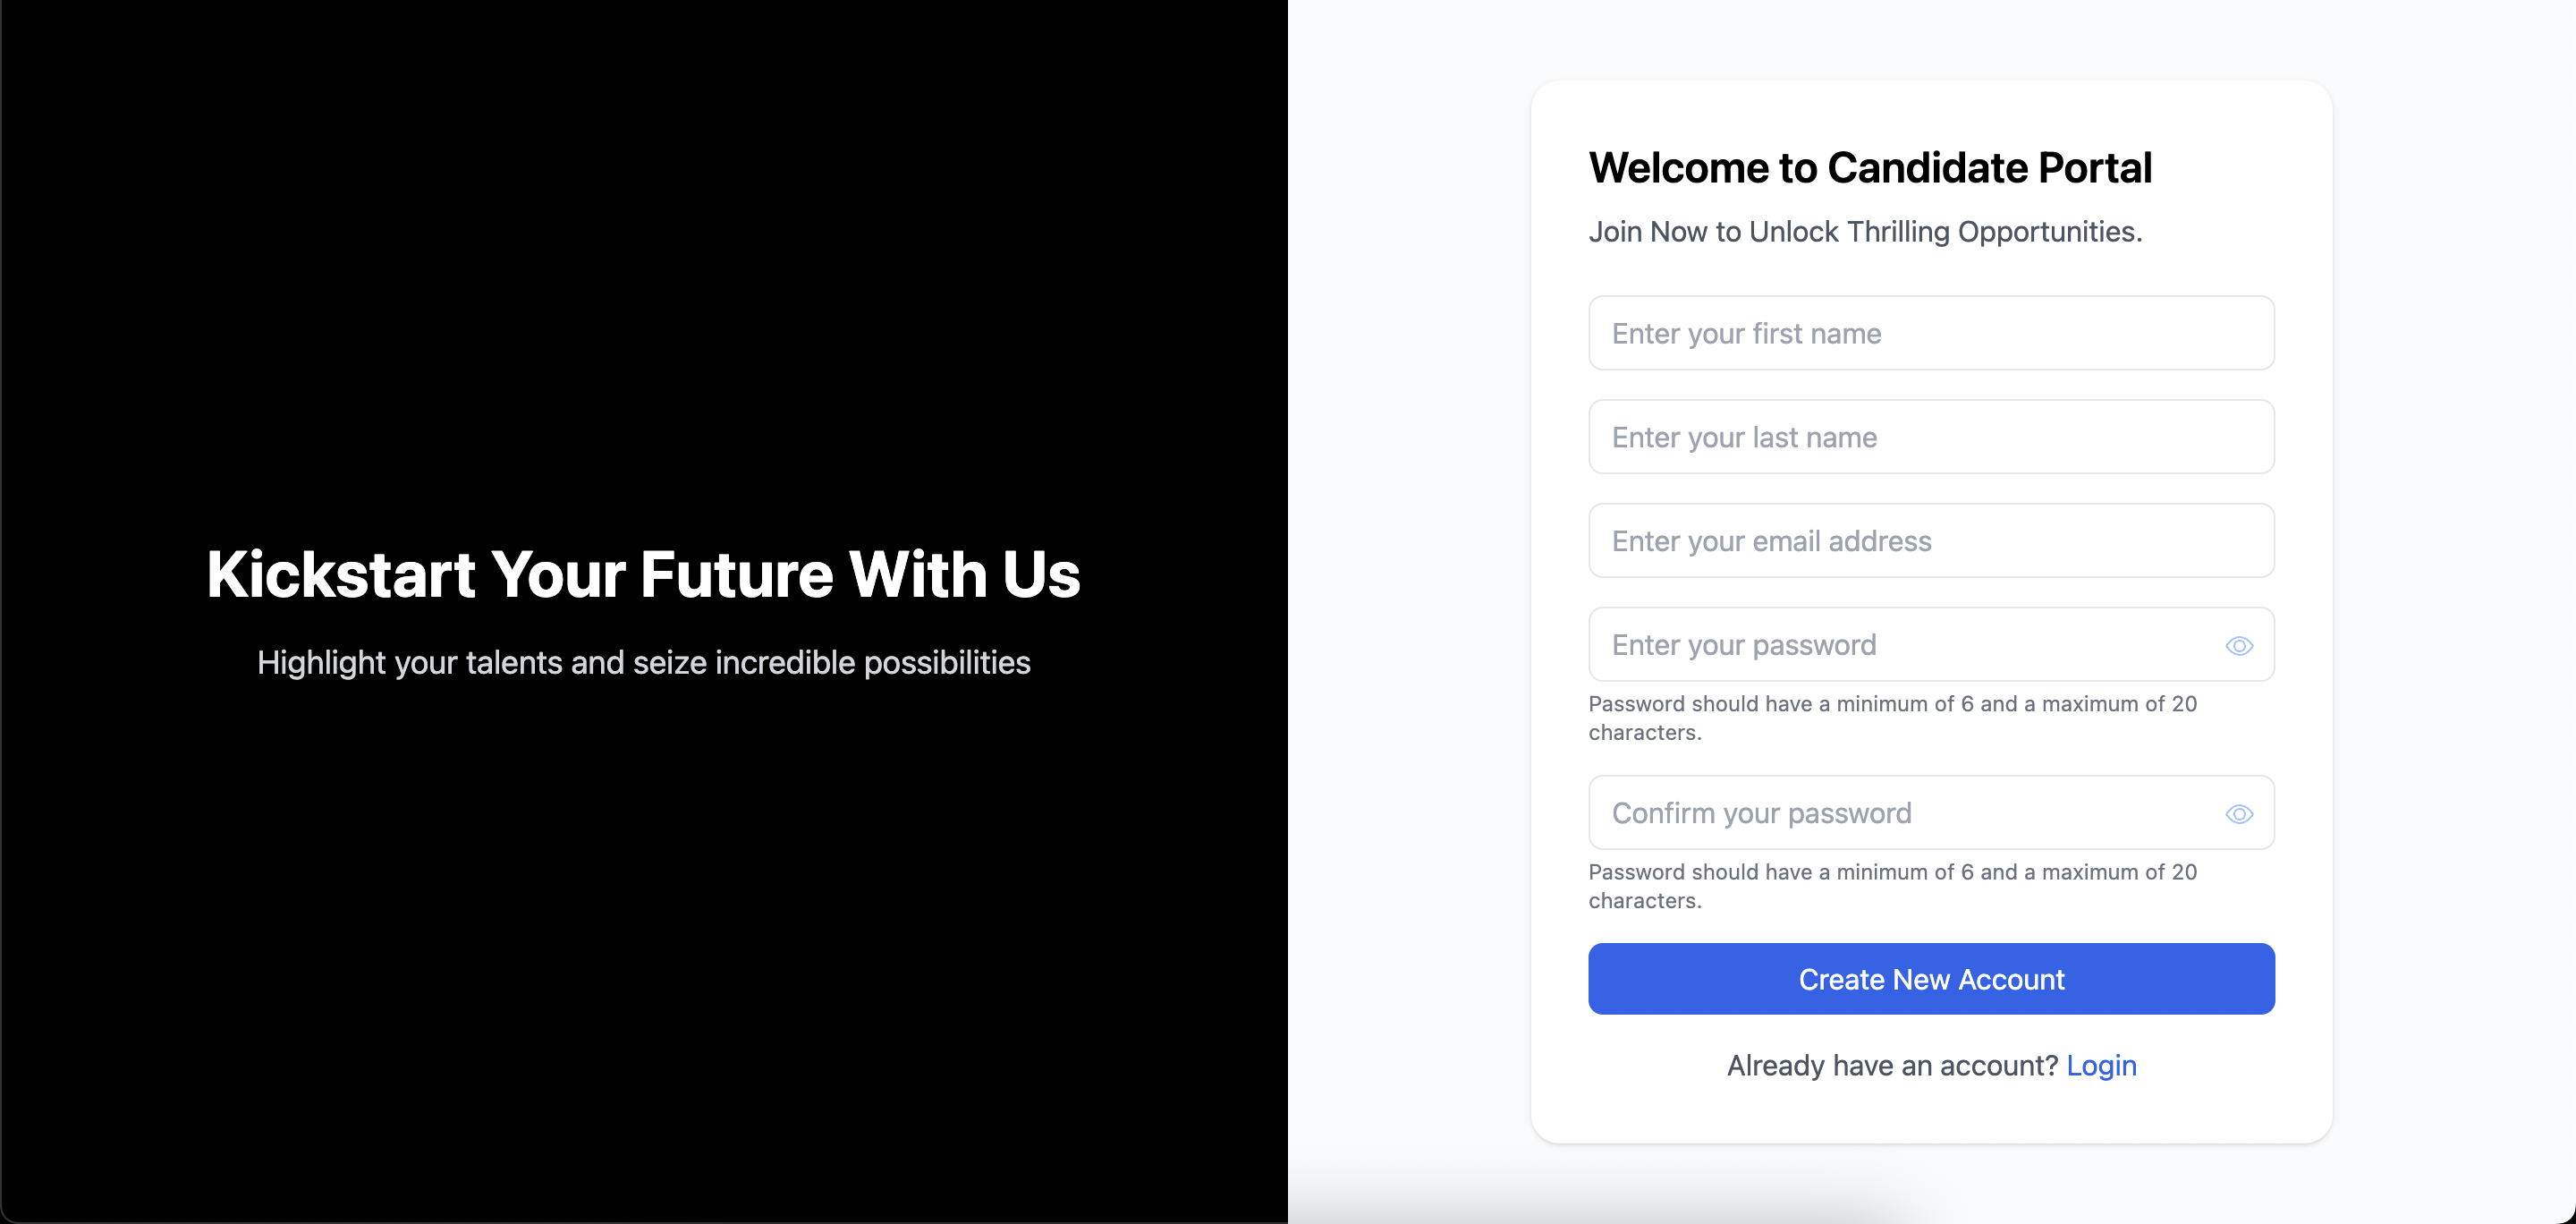Select the email address input field
This screenshot has height=1224, width=2576.
coord(1930,541)
